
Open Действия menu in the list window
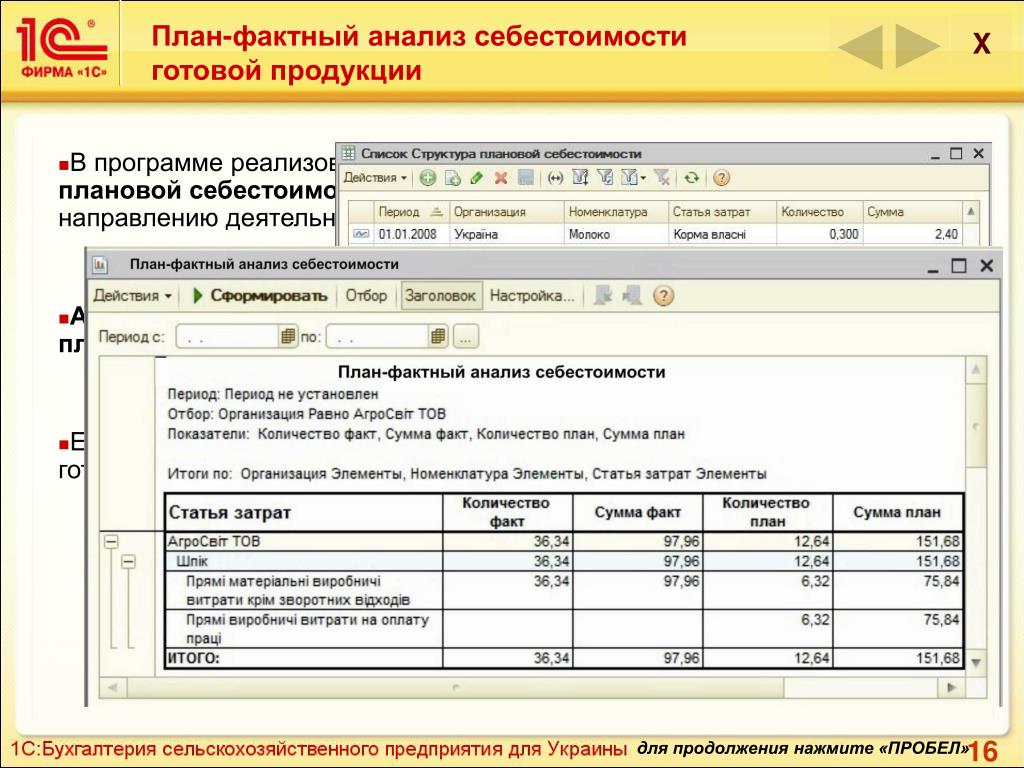(x=375, y=178)
